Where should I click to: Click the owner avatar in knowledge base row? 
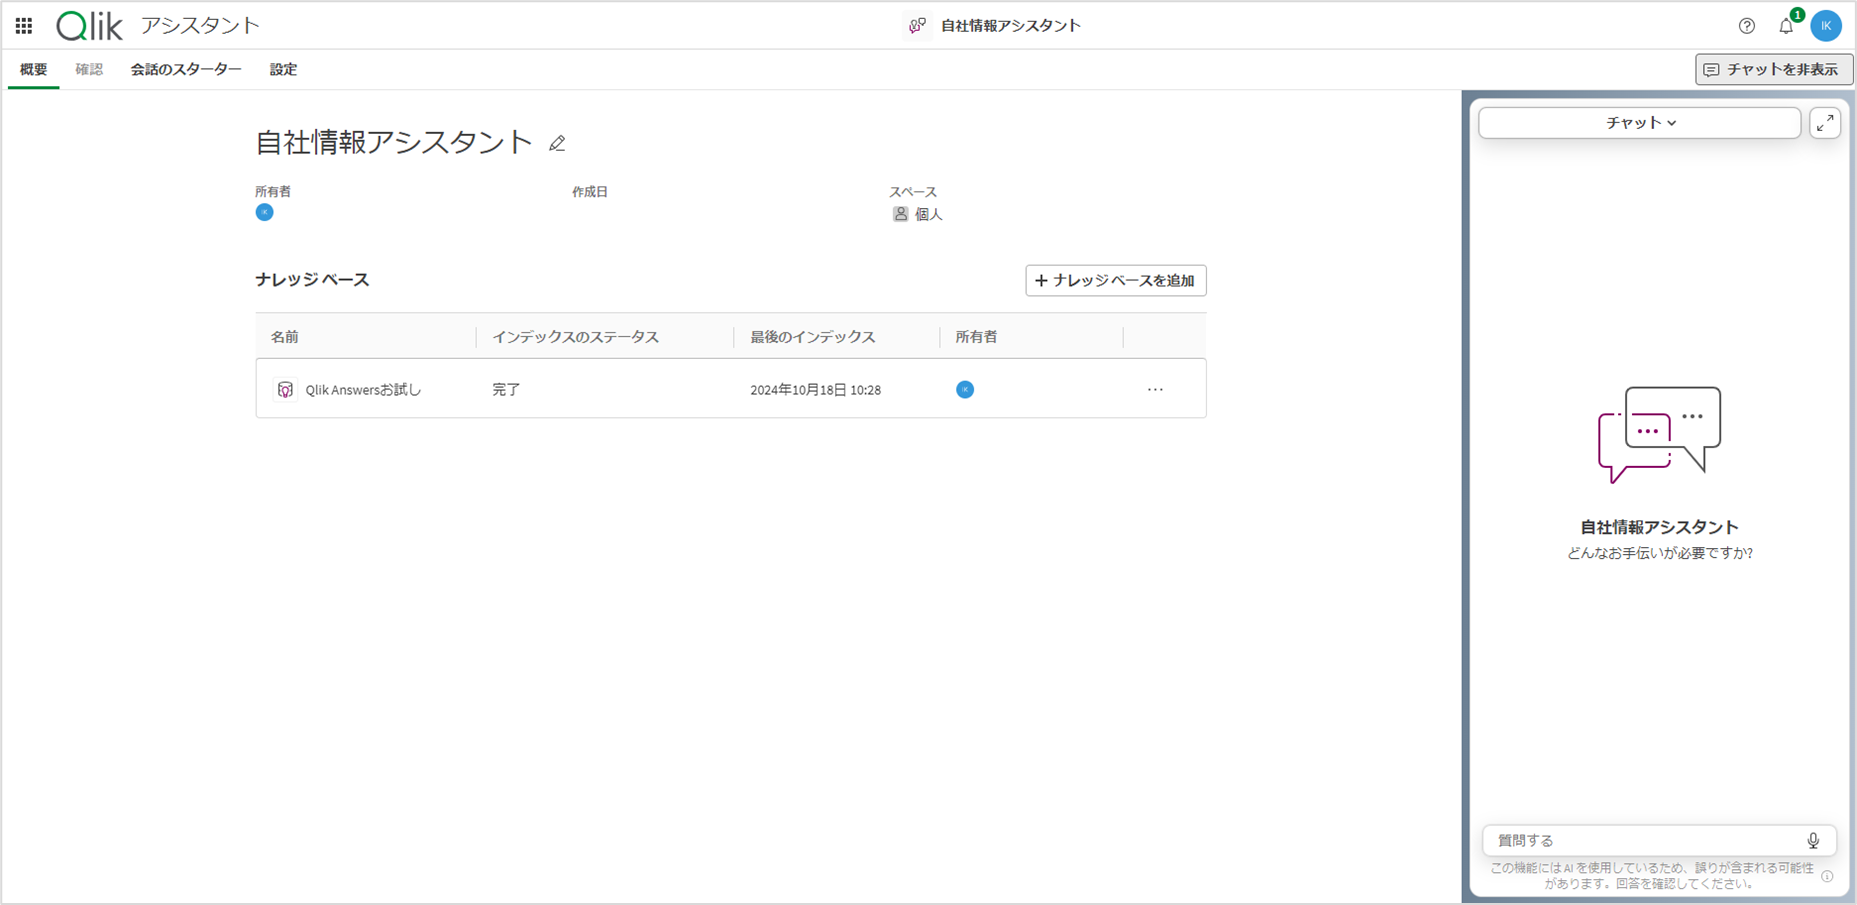pyautogui.click(x=965, y=389)
